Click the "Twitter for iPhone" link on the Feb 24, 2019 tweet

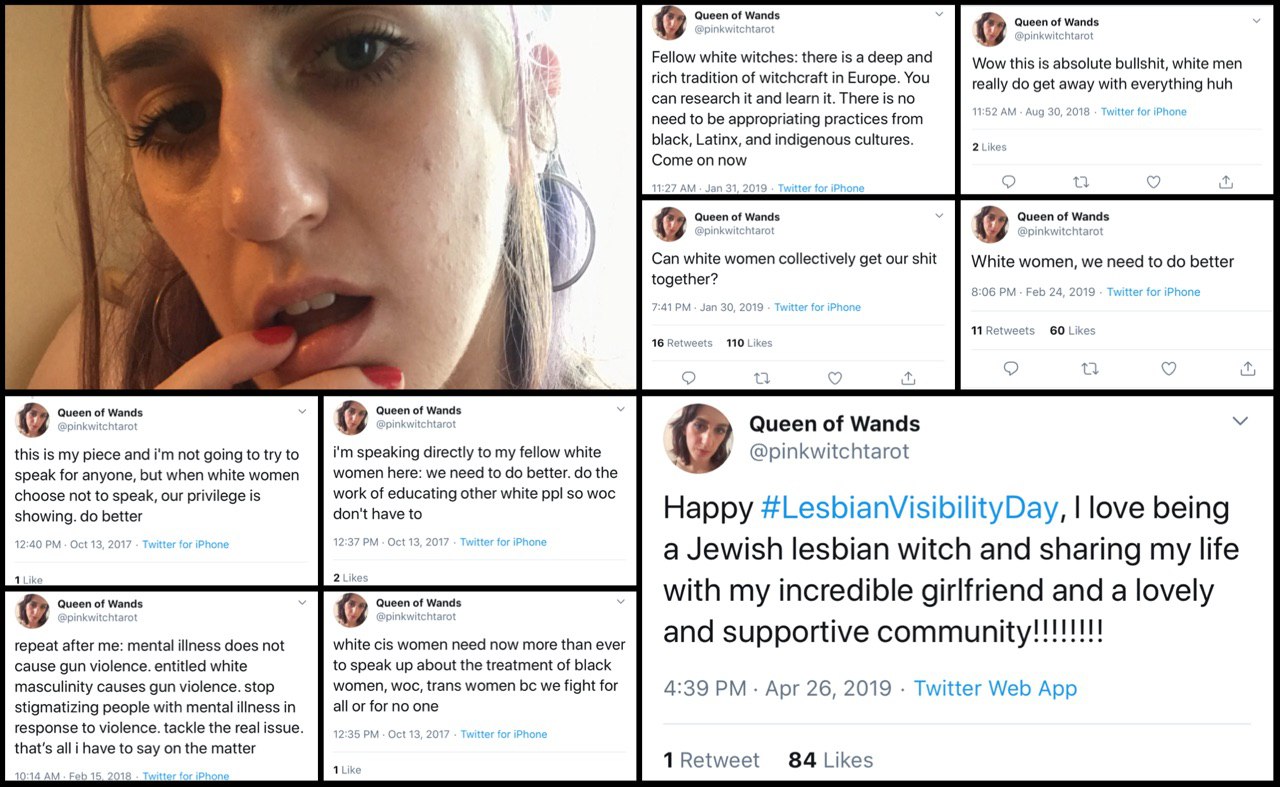point(1153,292)
